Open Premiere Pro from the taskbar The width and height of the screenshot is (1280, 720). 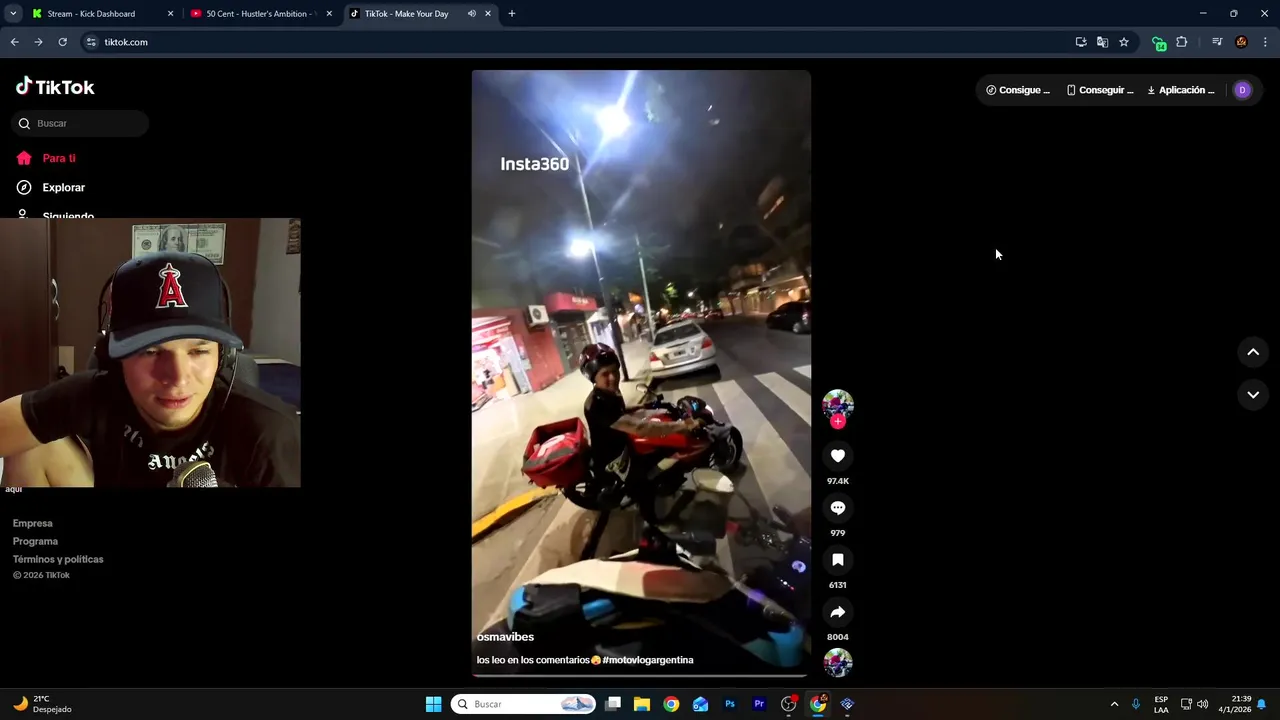pyautogui.click(x=759, y=704)
